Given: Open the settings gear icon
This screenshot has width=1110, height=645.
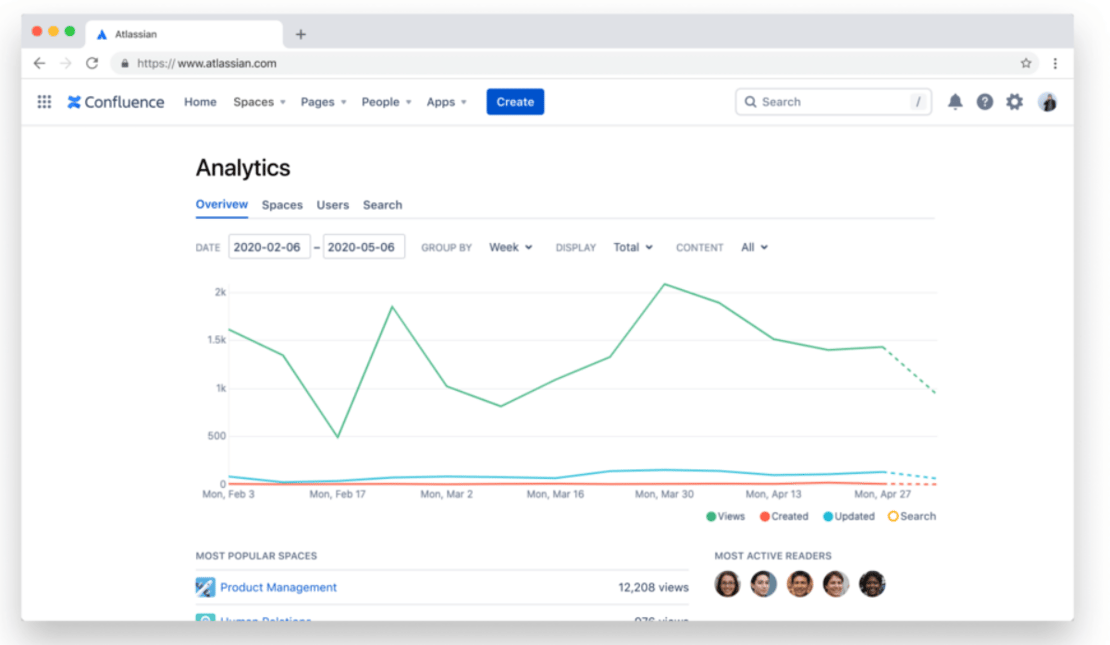Looking at the screenshot, I should pyautogui.click(x=1014, y=102).
